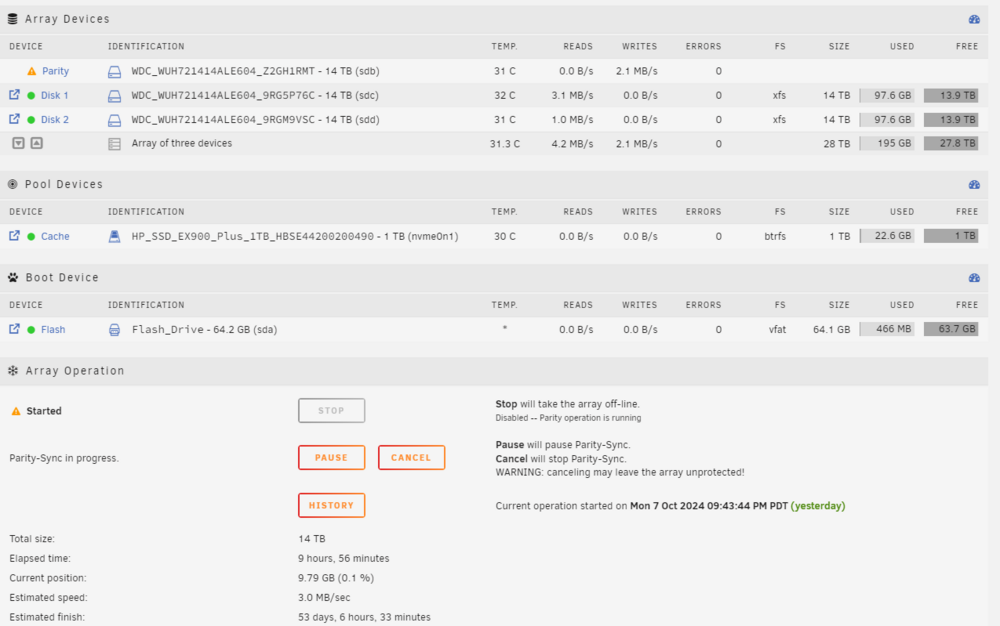Viewport: 1000px width, 626px height.
Task: Click Cache filesystem 'btrfs' cell
Action: [x=775, y=237]
